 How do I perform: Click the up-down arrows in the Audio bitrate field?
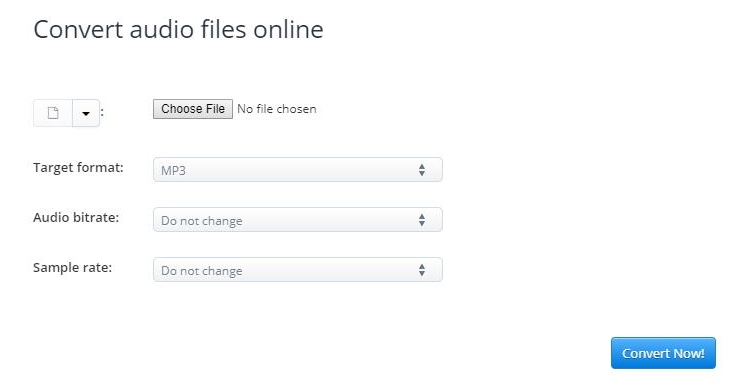422,220
